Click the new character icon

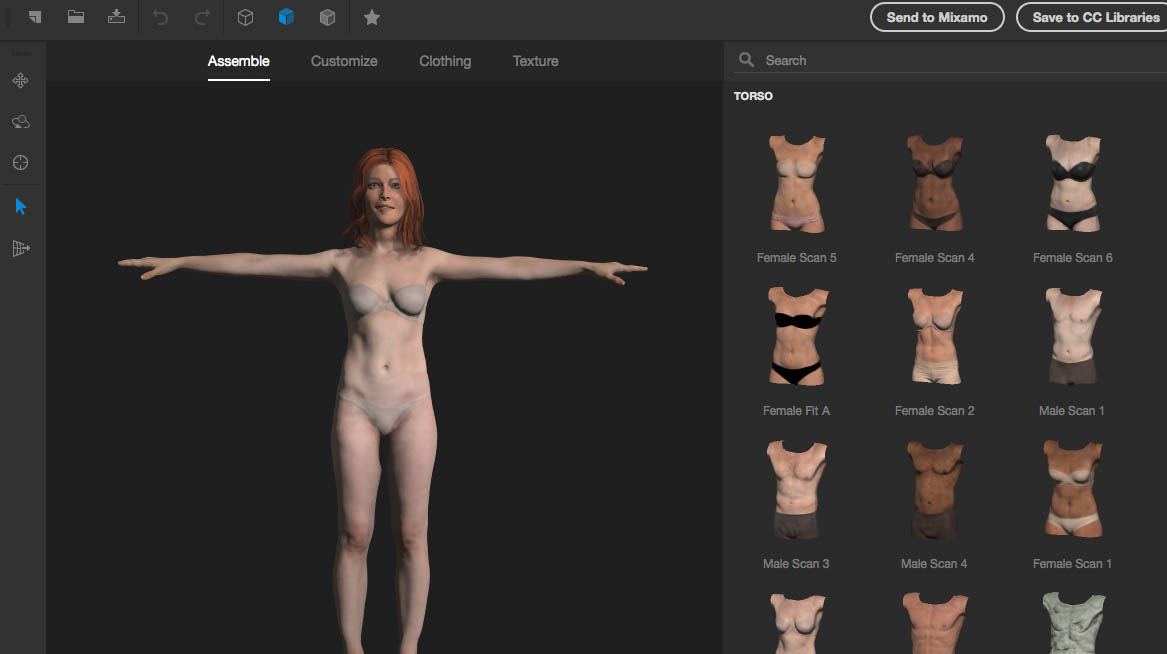tap(34, 16)
